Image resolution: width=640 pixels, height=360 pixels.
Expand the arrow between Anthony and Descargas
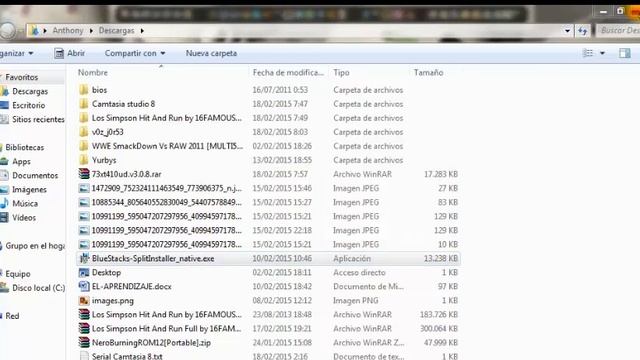coord(91,31)
